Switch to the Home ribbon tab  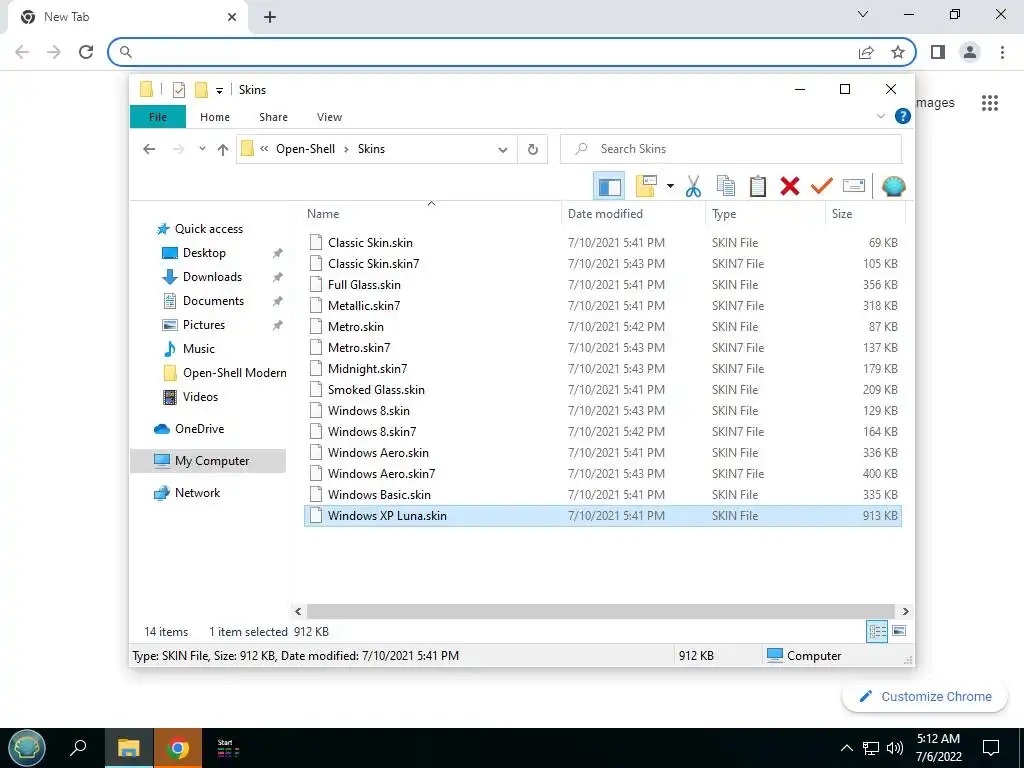click(x=215, y=117)
